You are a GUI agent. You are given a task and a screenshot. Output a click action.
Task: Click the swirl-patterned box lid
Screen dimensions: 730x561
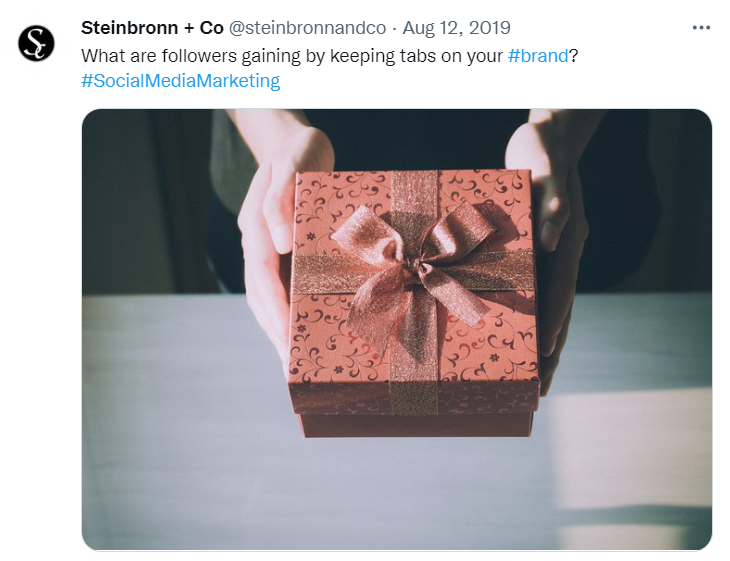coord(413,291)
